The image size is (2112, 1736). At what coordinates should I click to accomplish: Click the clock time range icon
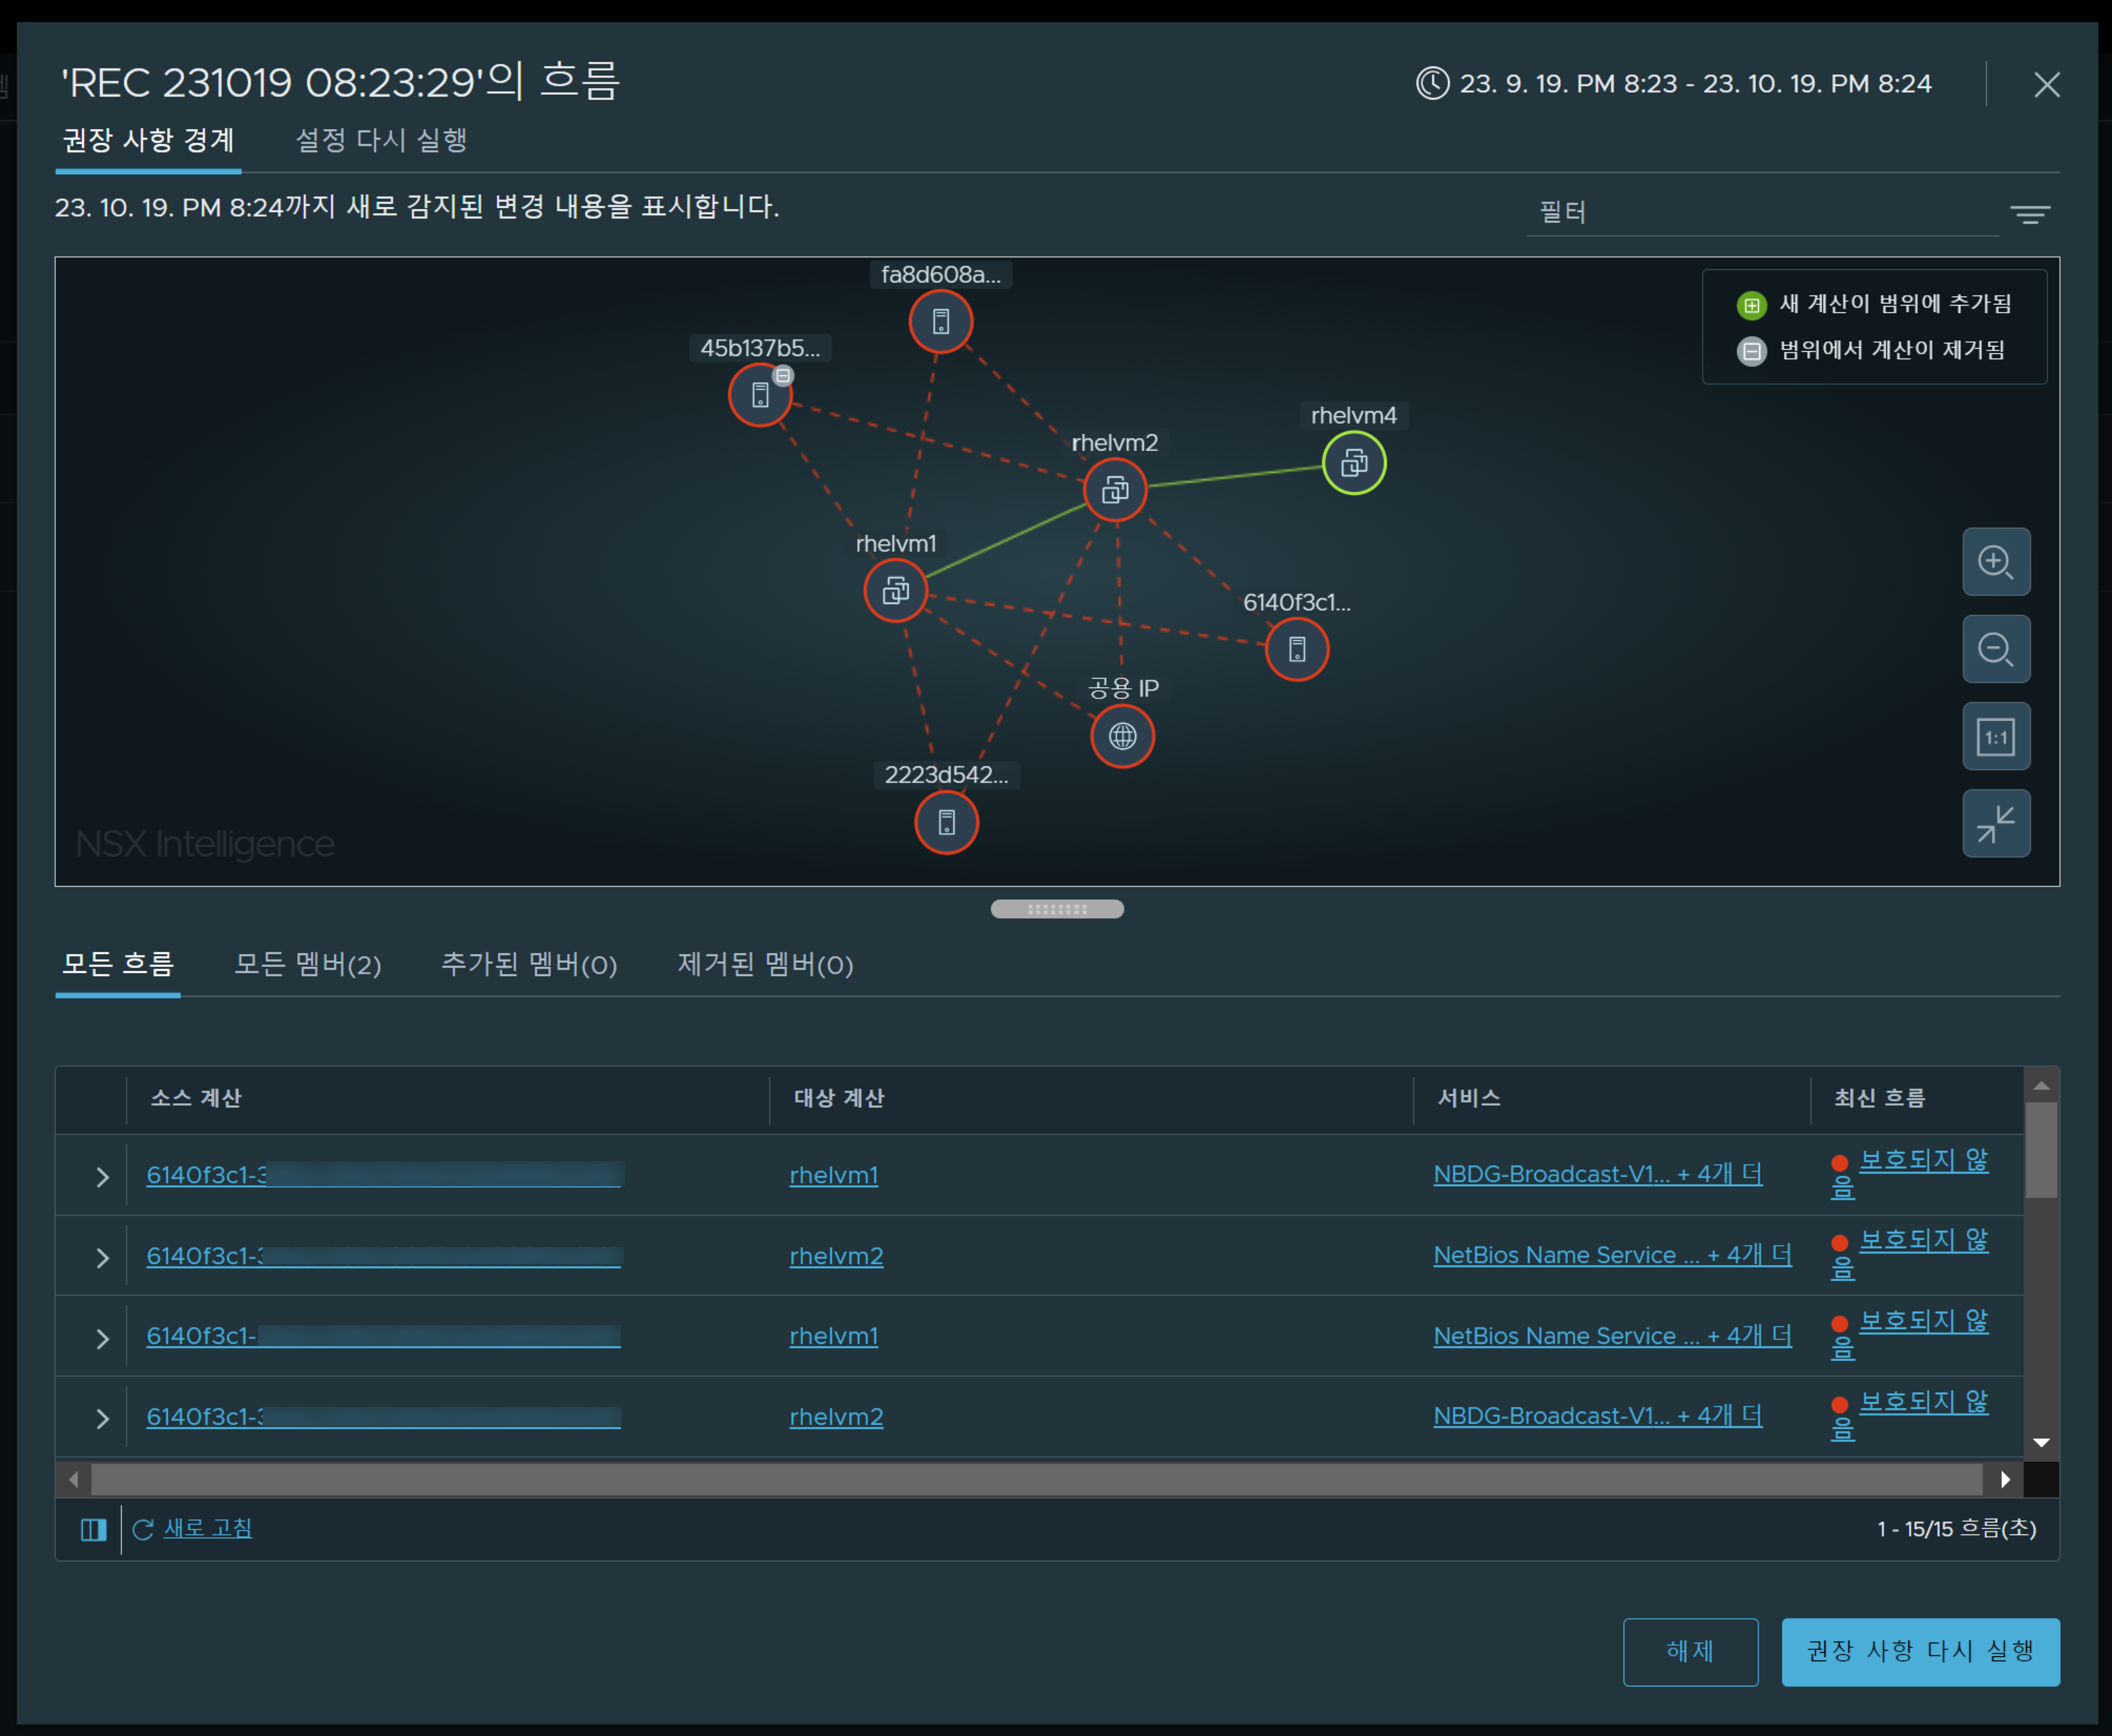click(x=1432, y=83)
